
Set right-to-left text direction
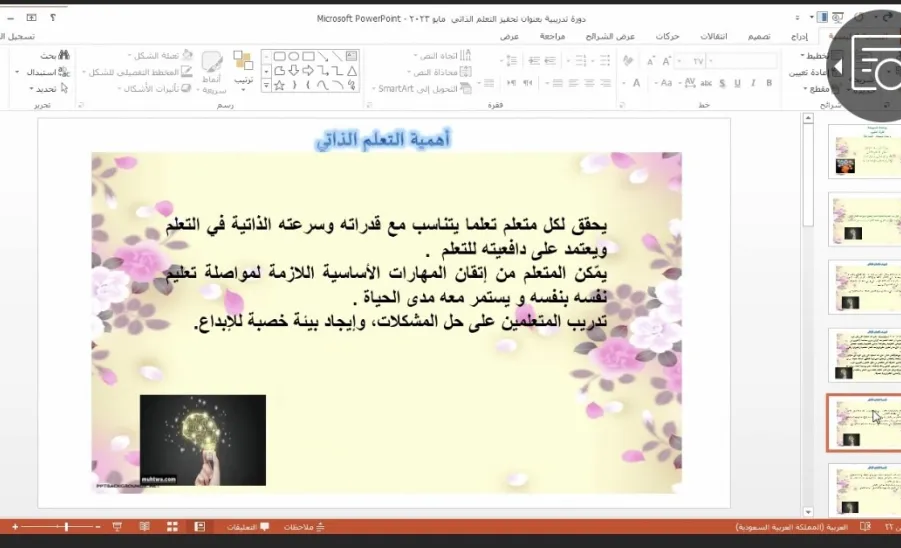click(527, 83)
